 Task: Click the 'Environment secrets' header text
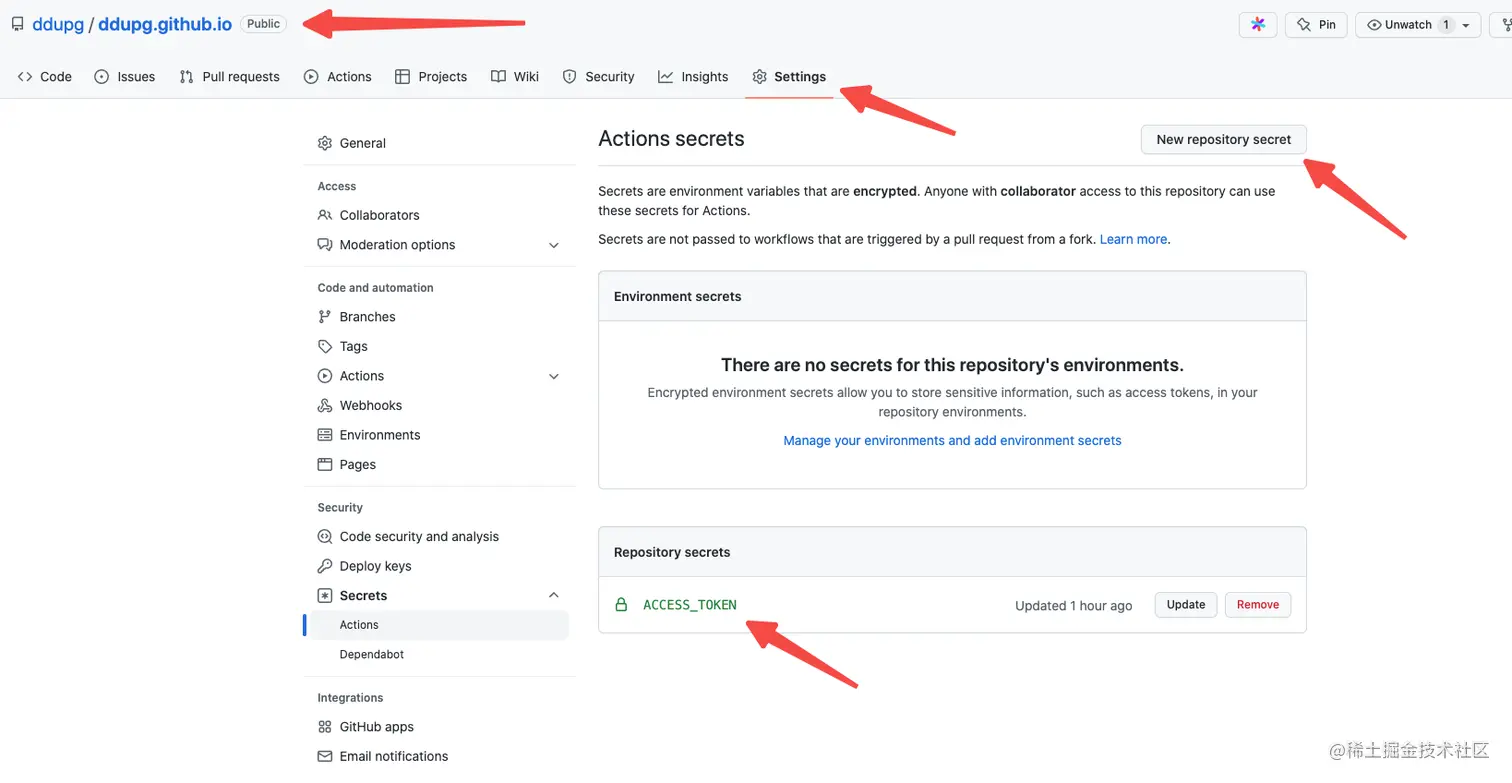pos(678,297)
